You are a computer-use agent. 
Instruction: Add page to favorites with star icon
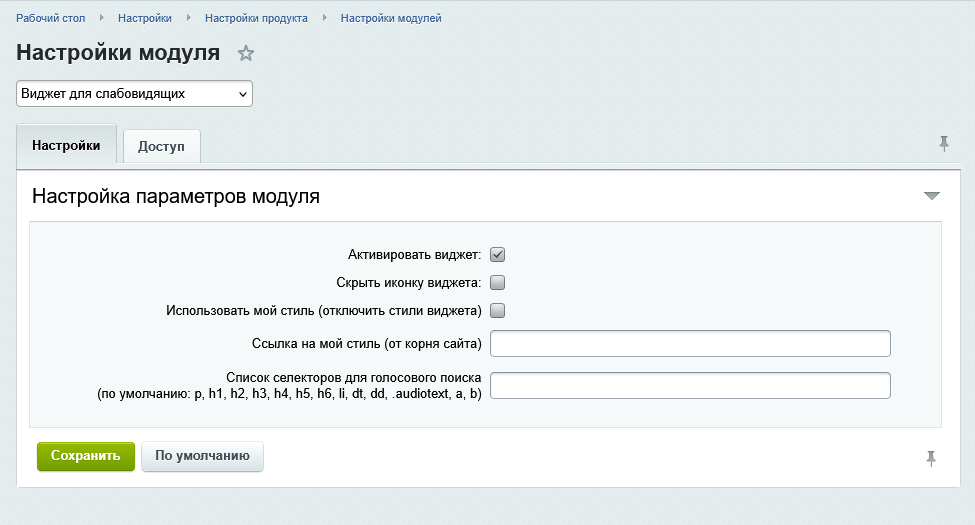click(x=246, y=54)
